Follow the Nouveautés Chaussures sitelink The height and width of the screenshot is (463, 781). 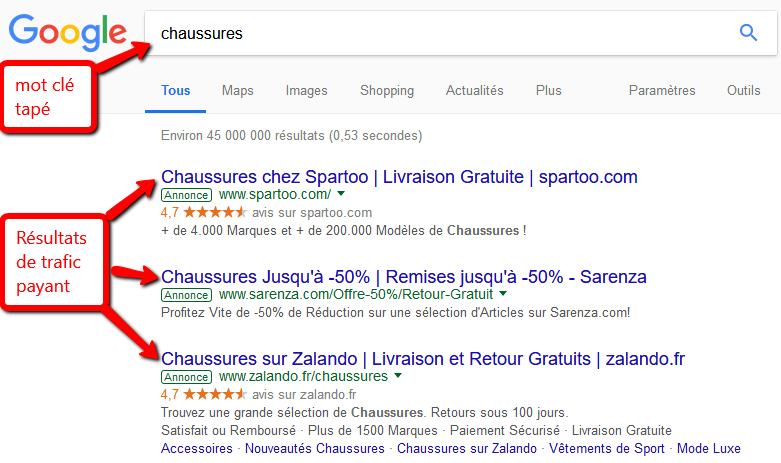point(315,449)
